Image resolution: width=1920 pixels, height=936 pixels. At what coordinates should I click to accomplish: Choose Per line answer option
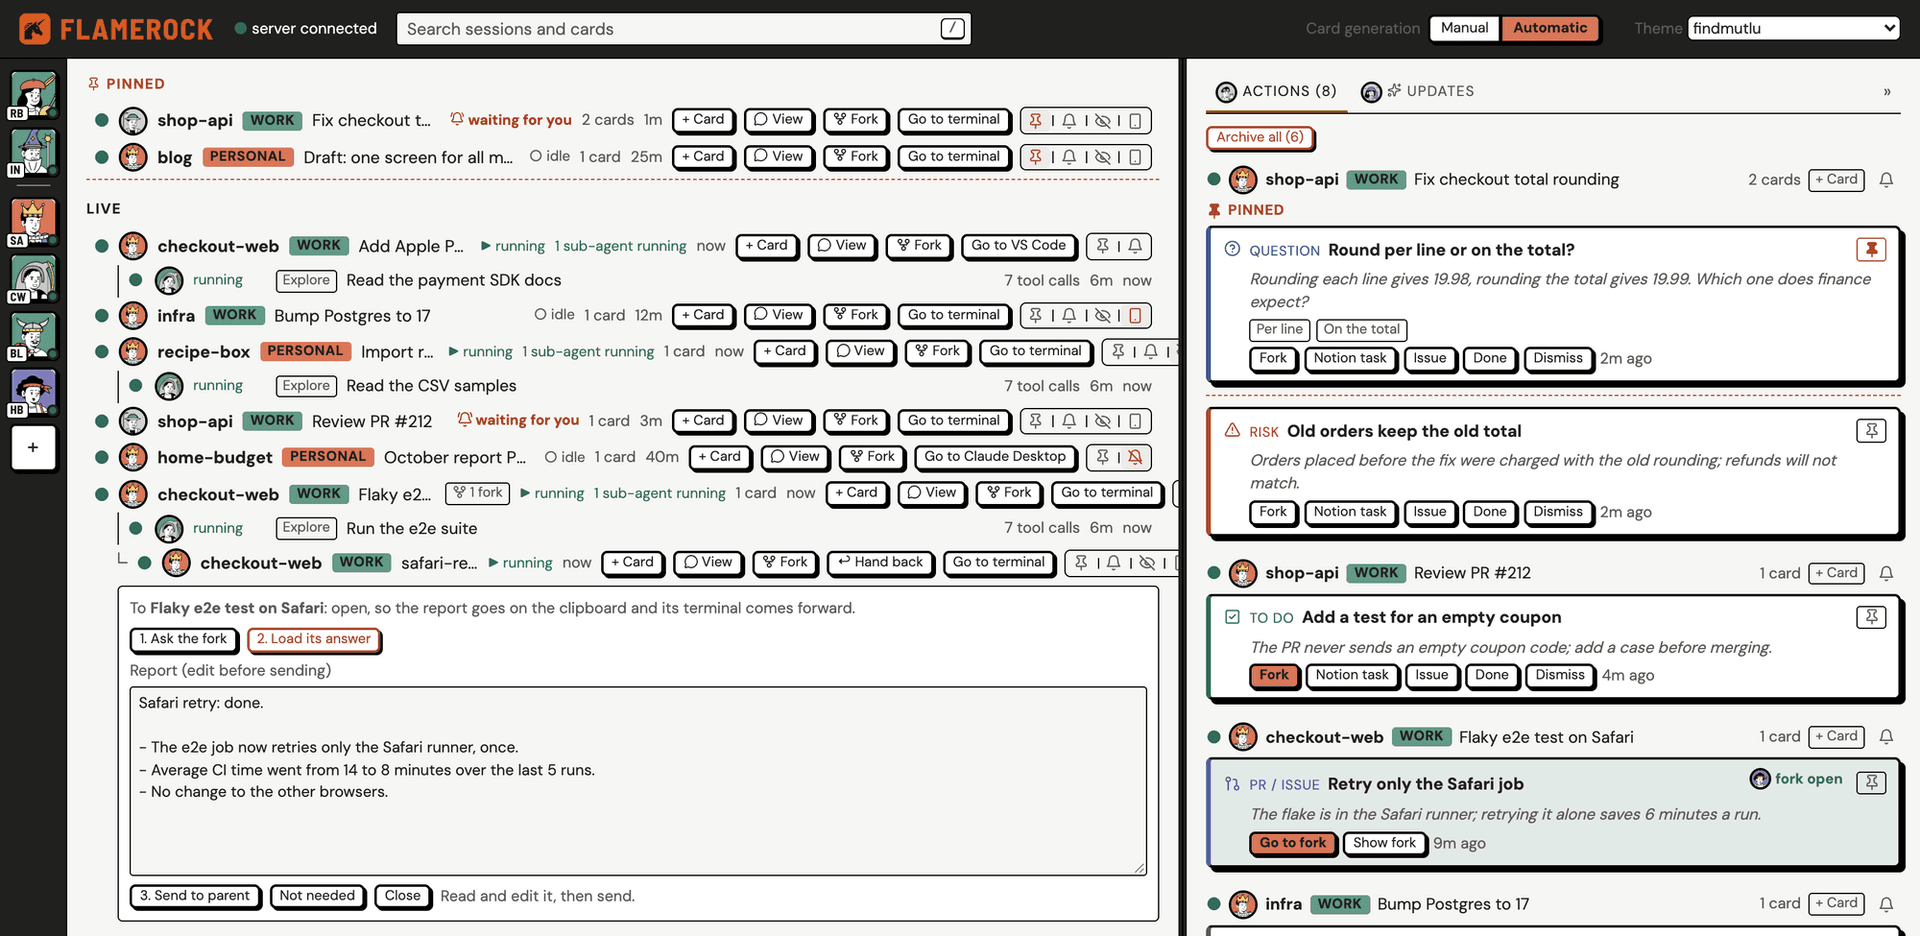point(1279,330)
